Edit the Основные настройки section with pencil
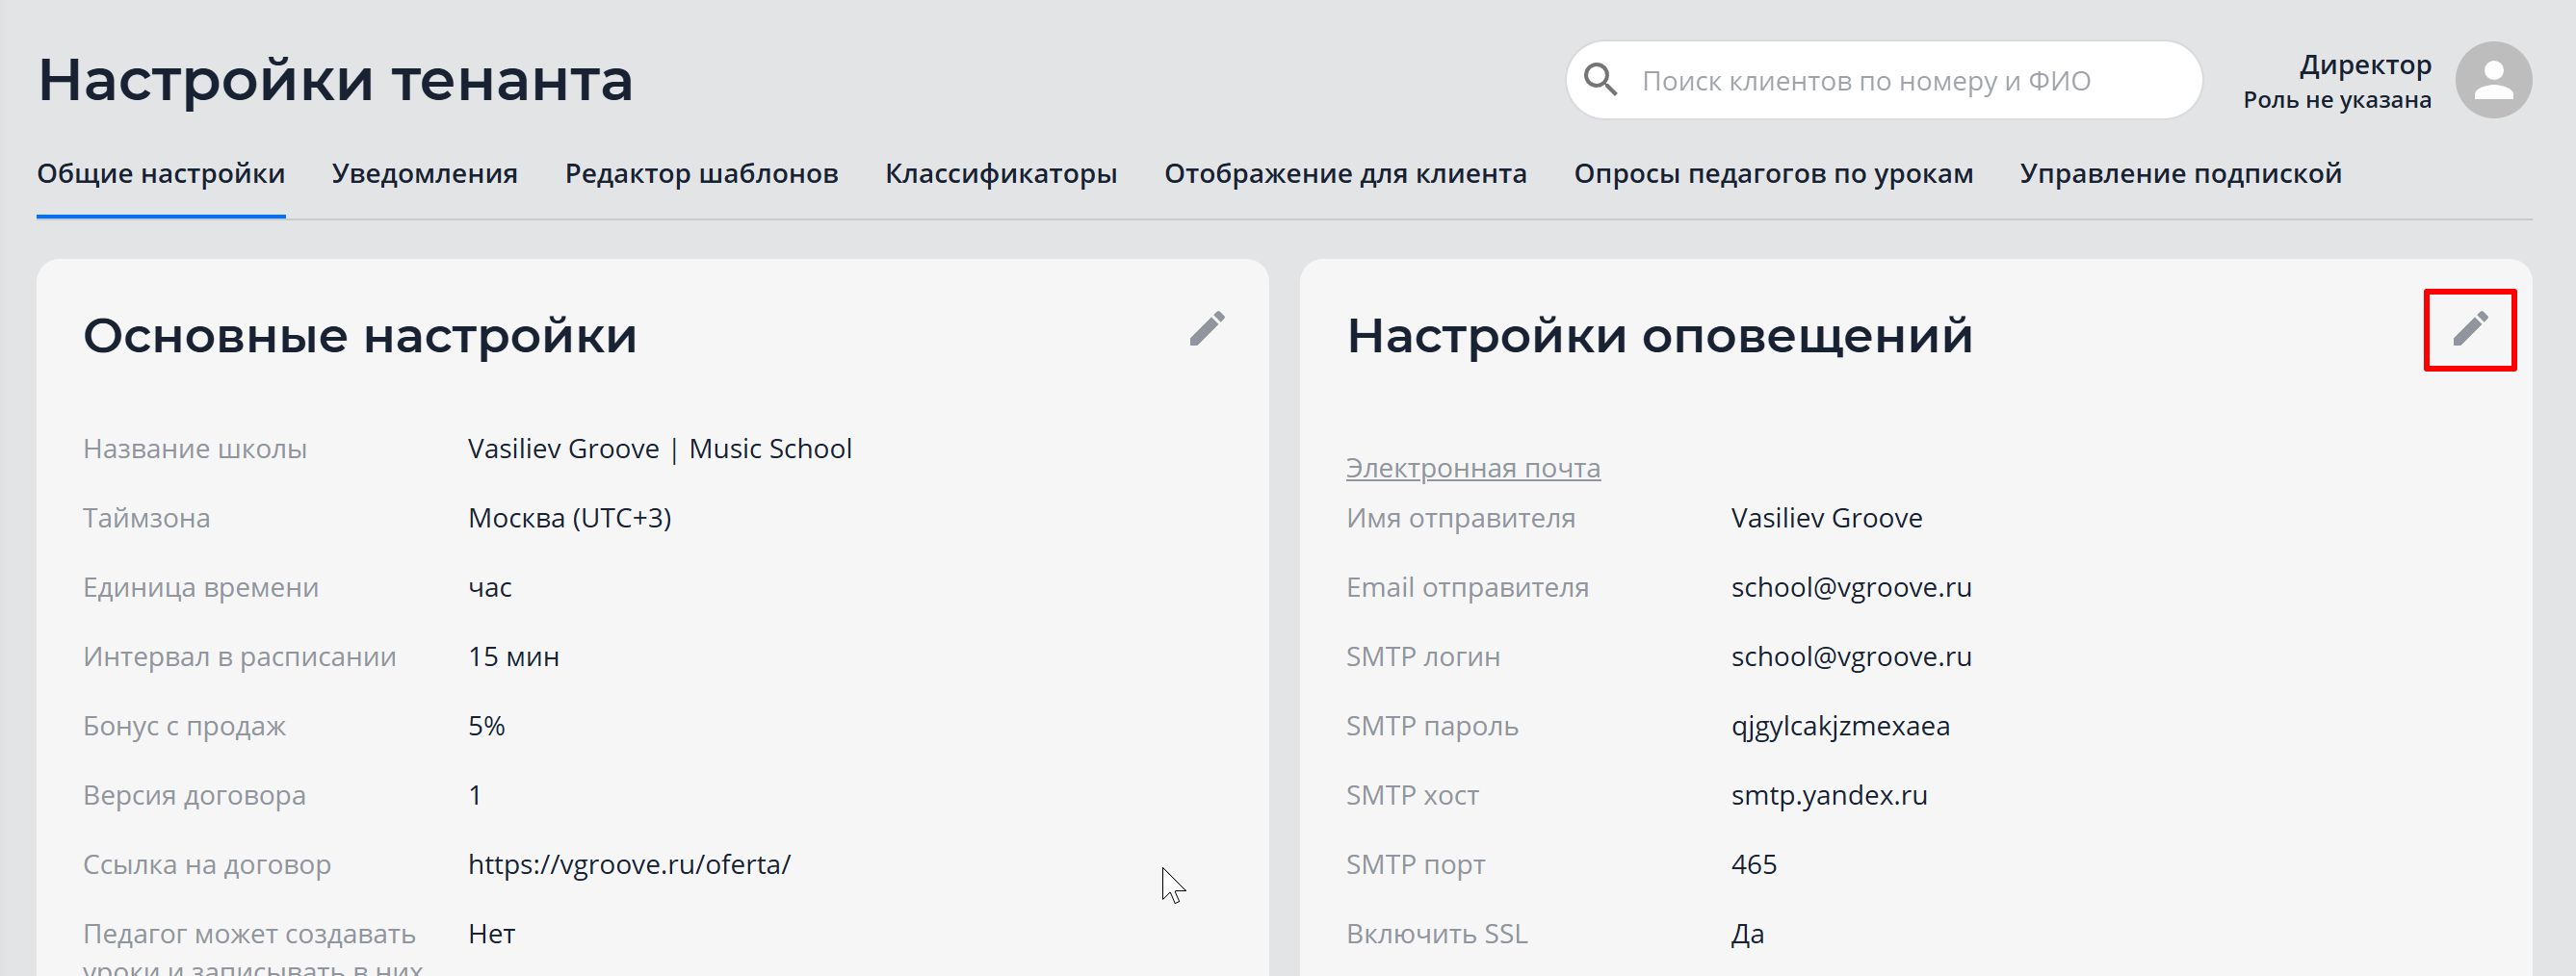Image resolution: width=2576 pixels, height=976 pixels. [x=1207, y=329]
